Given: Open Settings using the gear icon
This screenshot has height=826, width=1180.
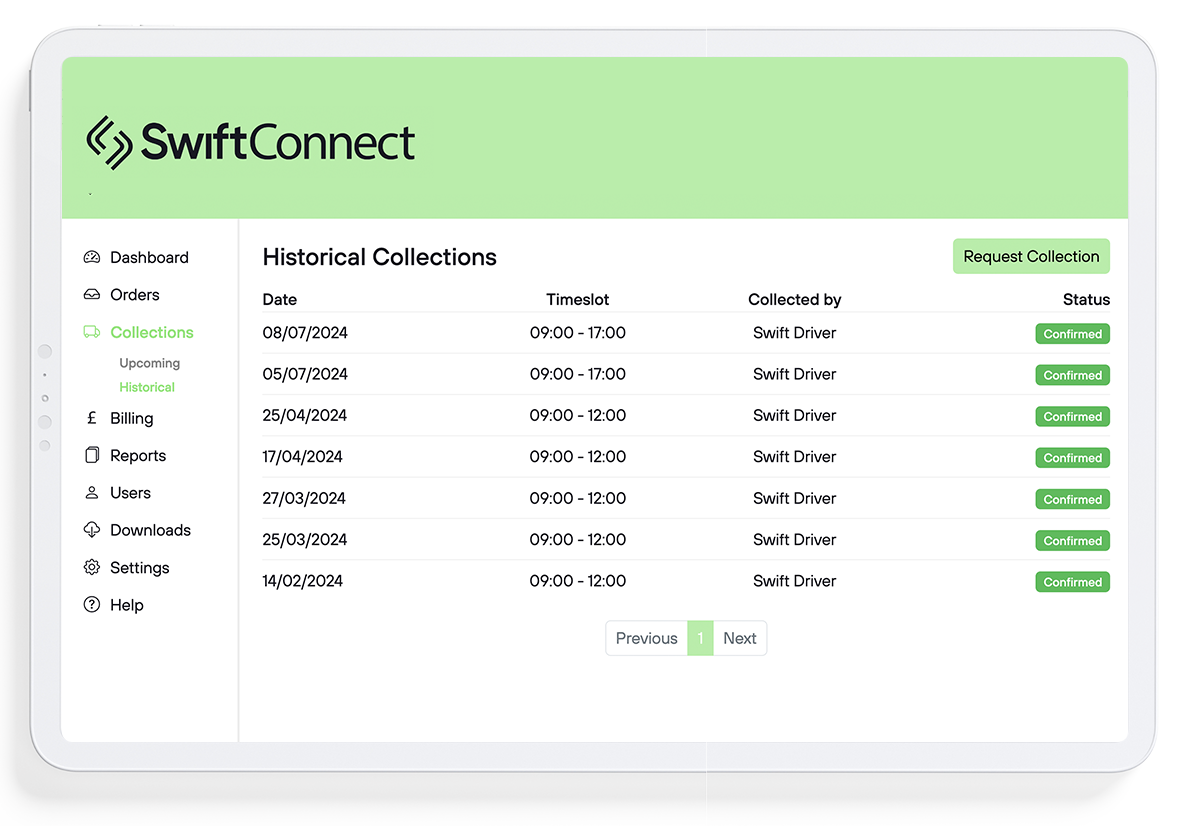Looking at the screenshot, I should click(92, 567).
